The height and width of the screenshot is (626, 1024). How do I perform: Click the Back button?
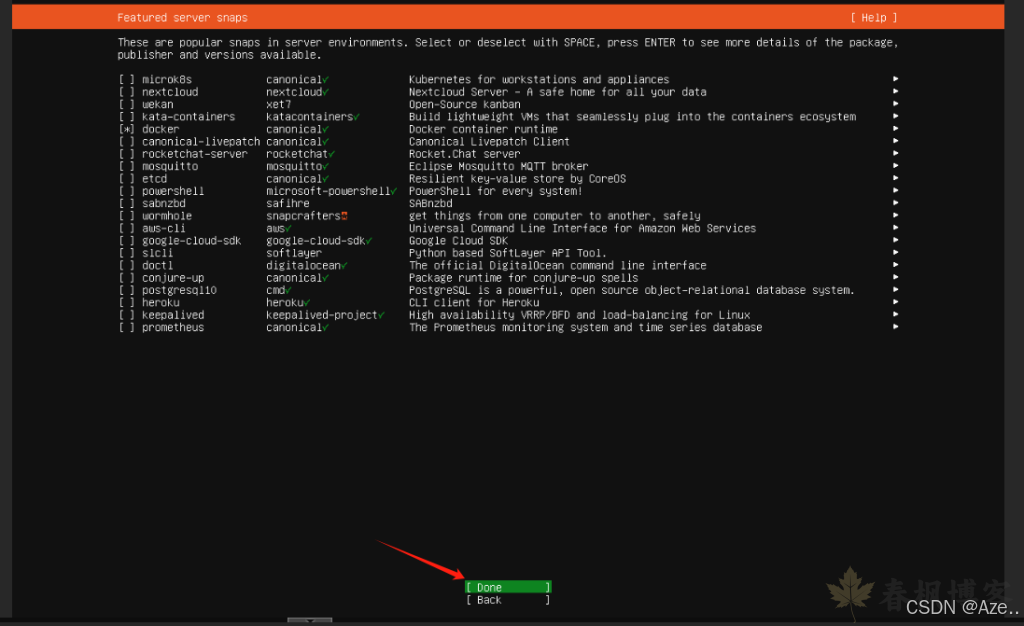point(508,600)
